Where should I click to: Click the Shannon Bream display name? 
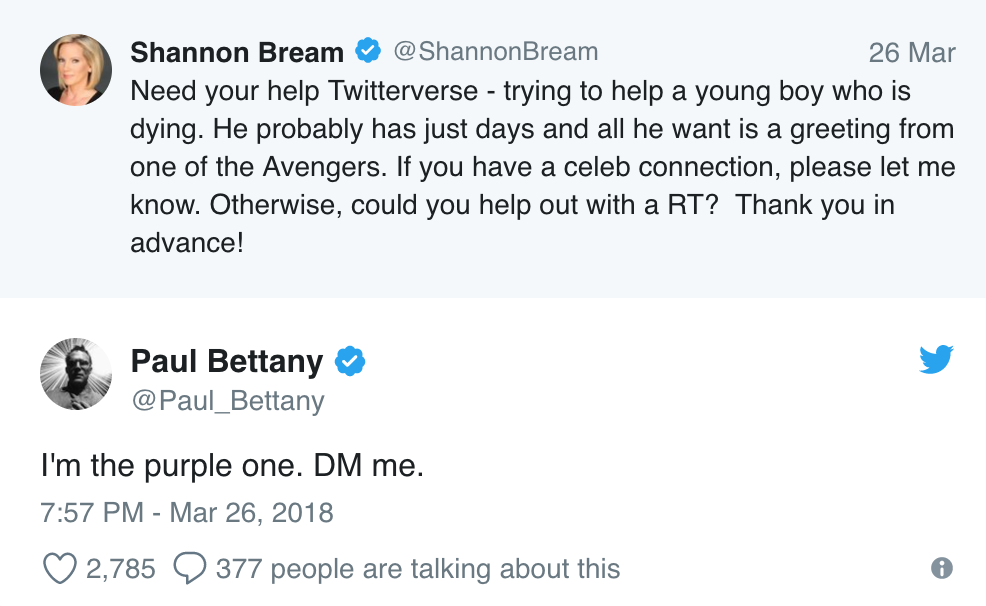pos(237,51)
